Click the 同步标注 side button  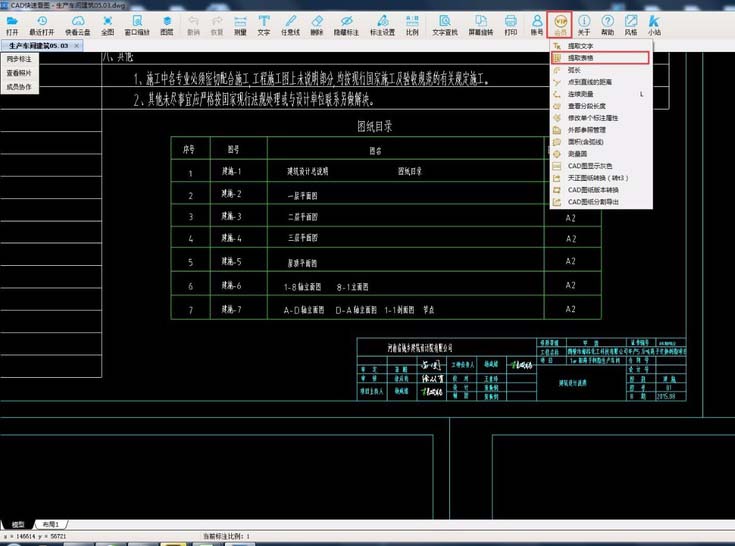tap(19, 59)
